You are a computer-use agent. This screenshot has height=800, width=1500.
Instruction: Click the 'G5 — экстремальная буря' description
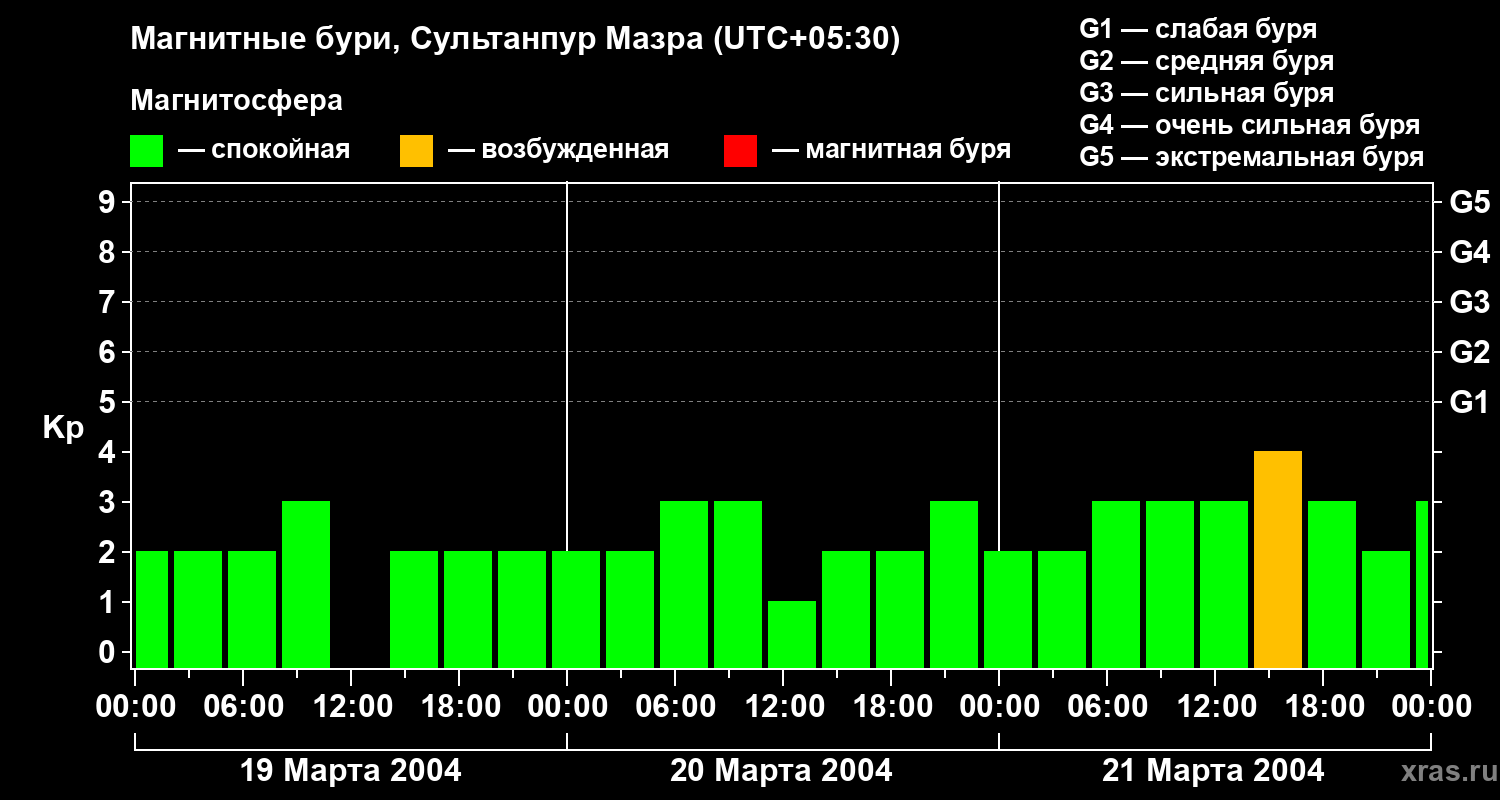coord(1252,157)
